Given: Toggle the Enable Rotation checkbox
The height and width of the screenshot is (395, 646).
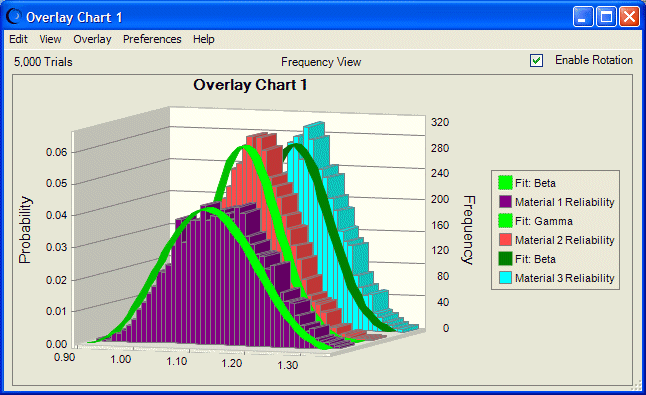Looking at the screenshot, I should (x=536, y=61).
